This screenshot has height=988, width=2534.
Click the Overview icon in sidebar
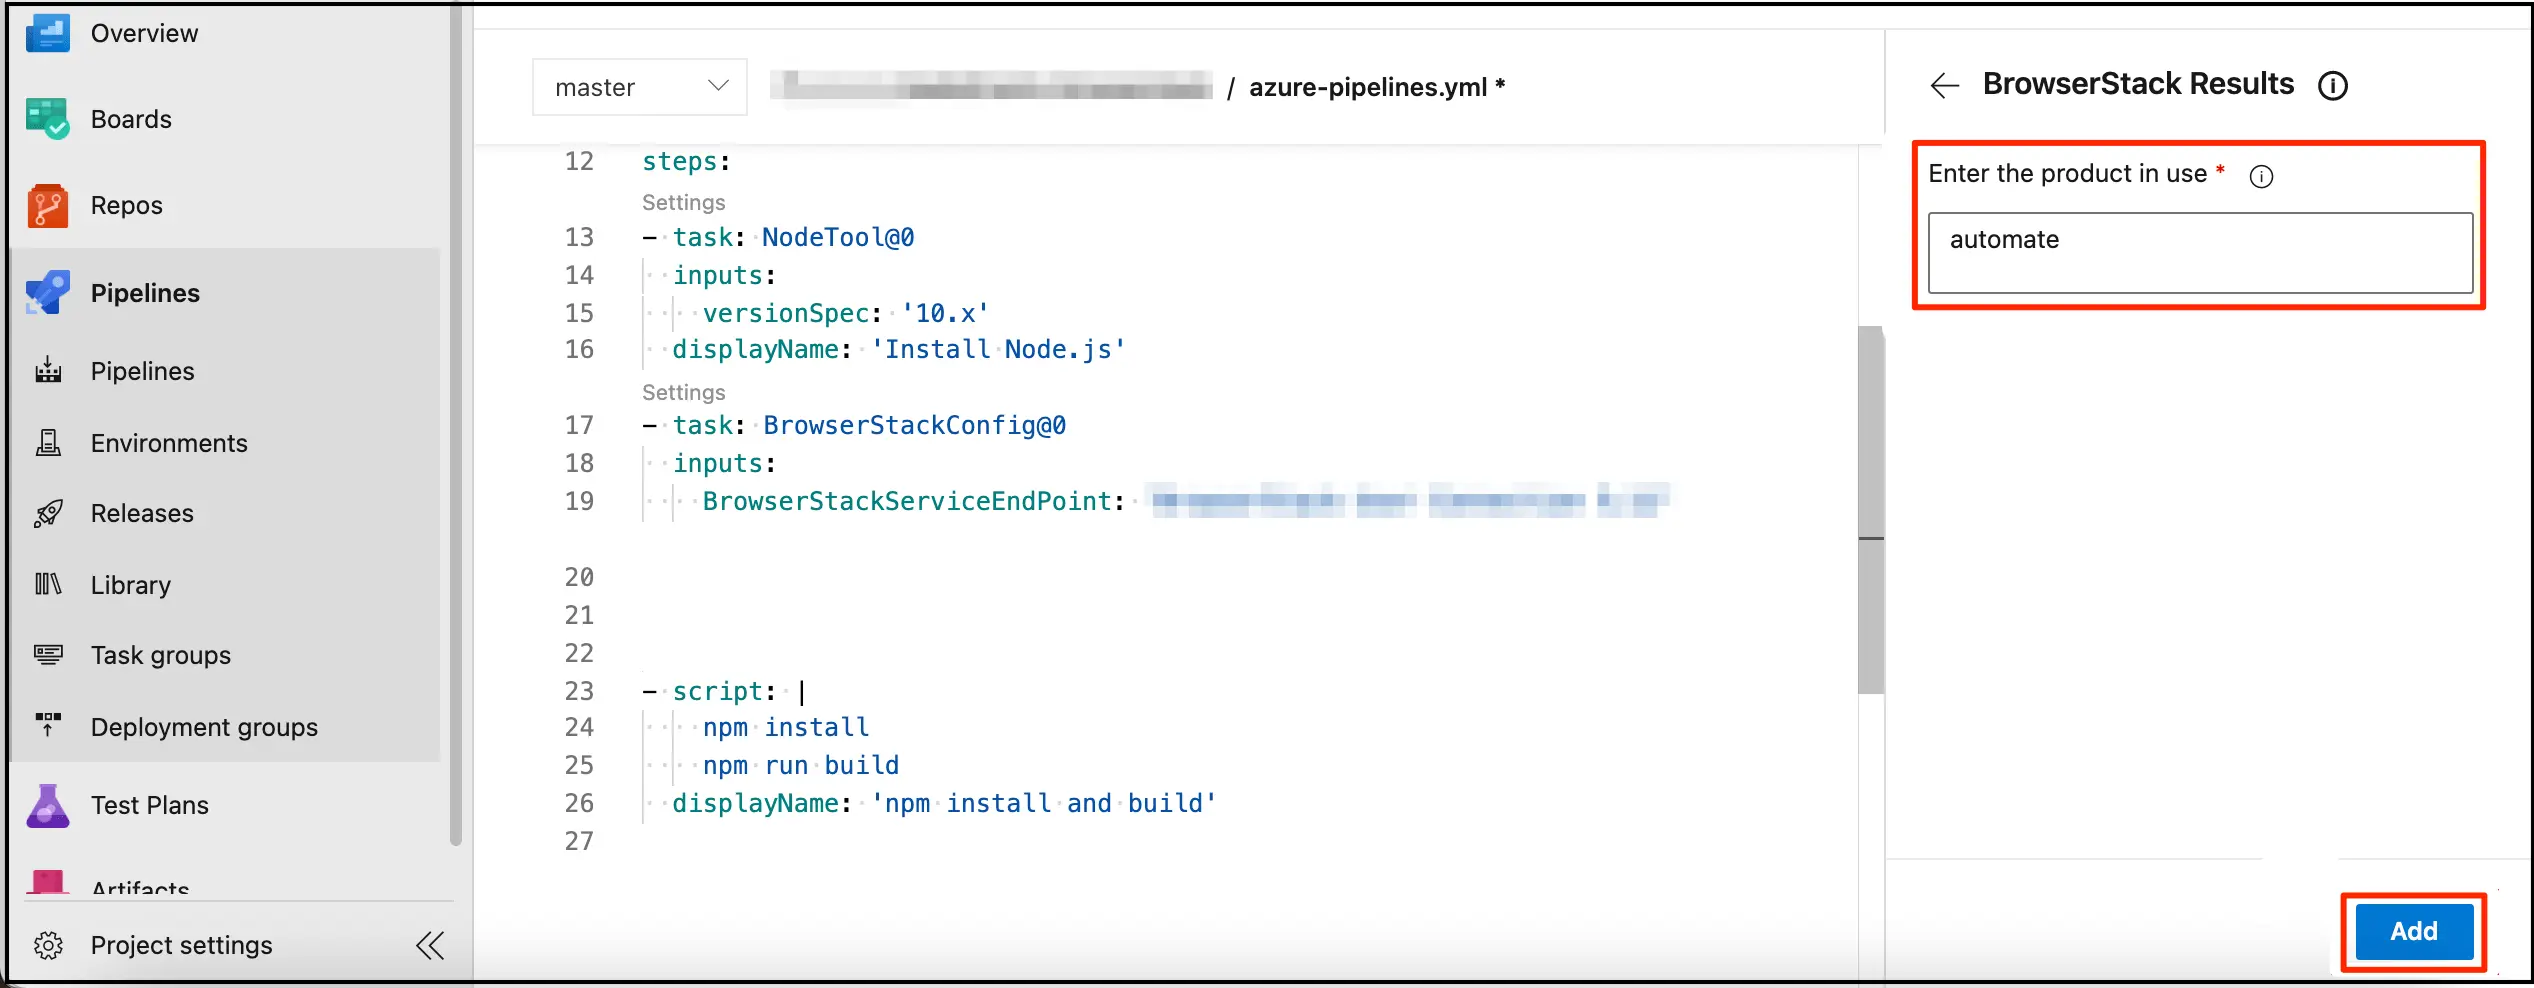[x=47, y=33]
